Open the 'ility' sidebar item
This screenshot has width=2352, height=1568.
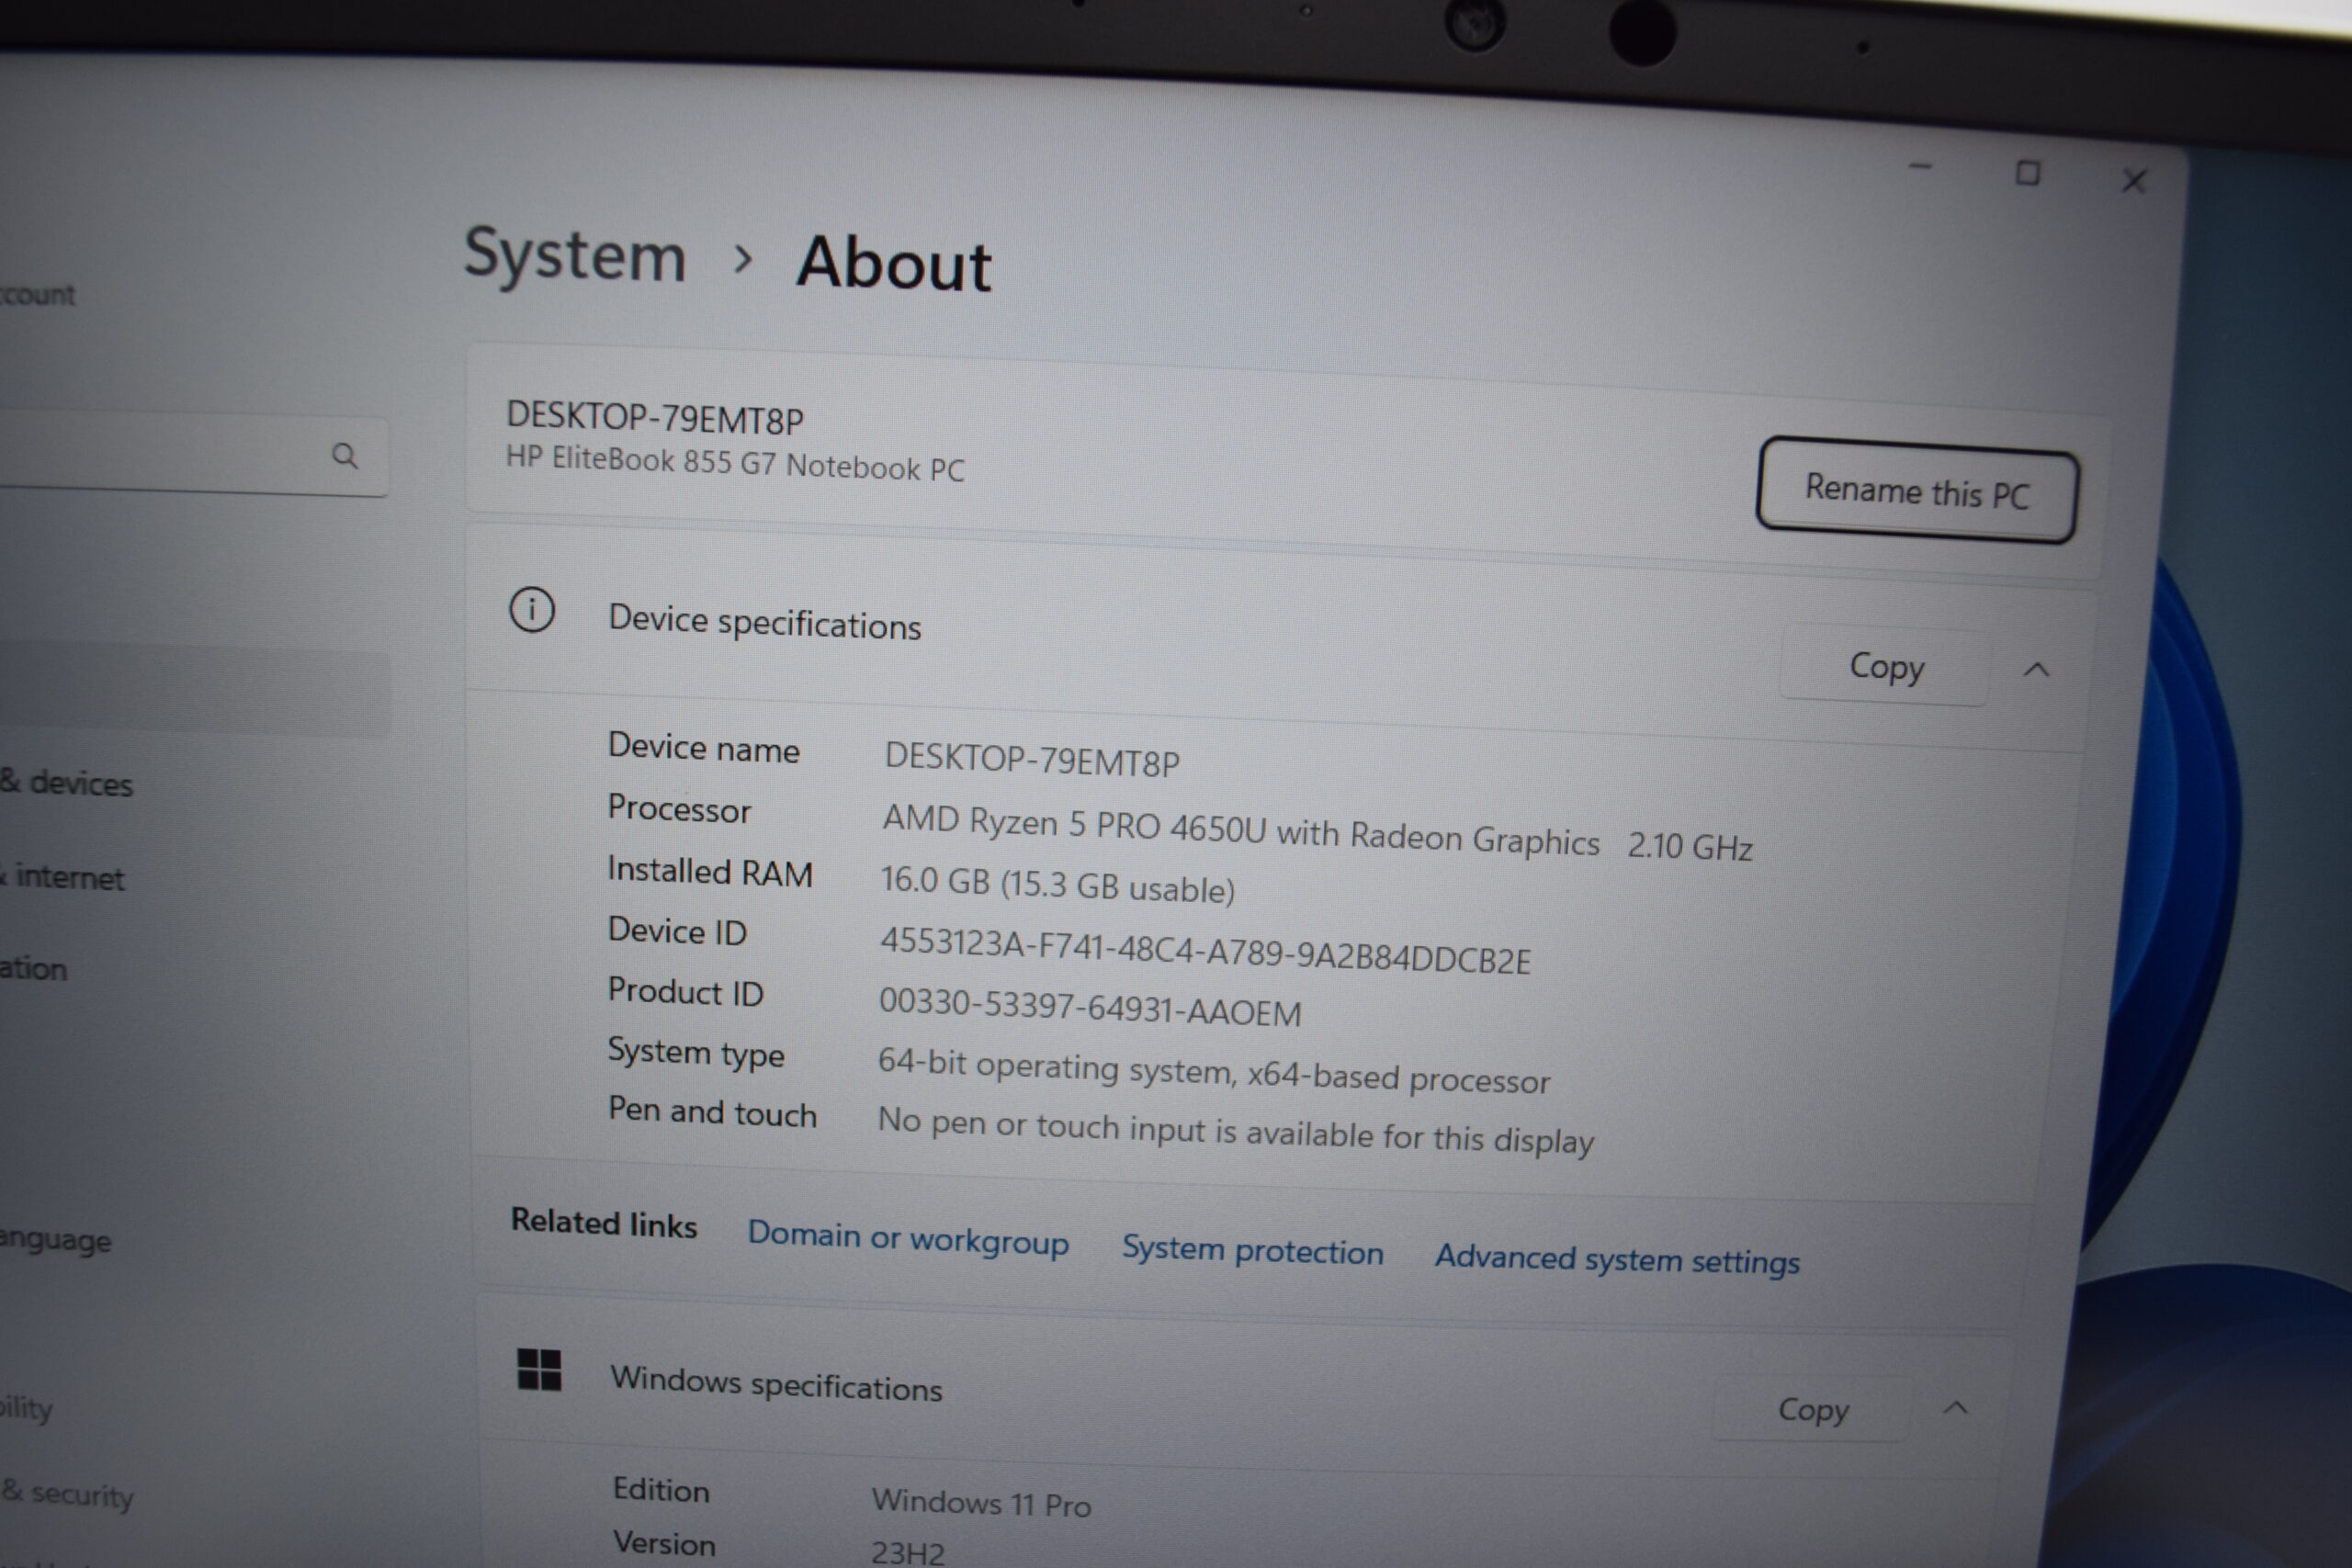pyautogui.click(x=27, y=1407)
